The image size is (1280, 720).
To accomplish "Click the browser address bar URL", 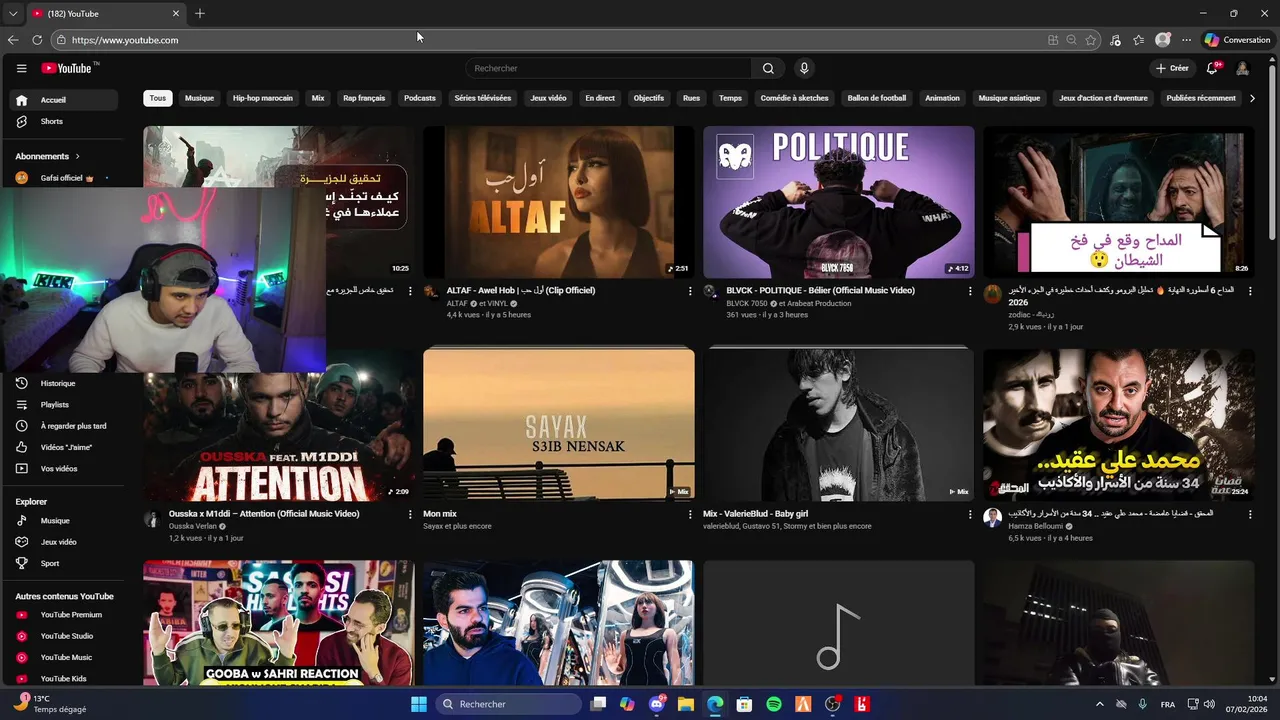I will [125, 40].
